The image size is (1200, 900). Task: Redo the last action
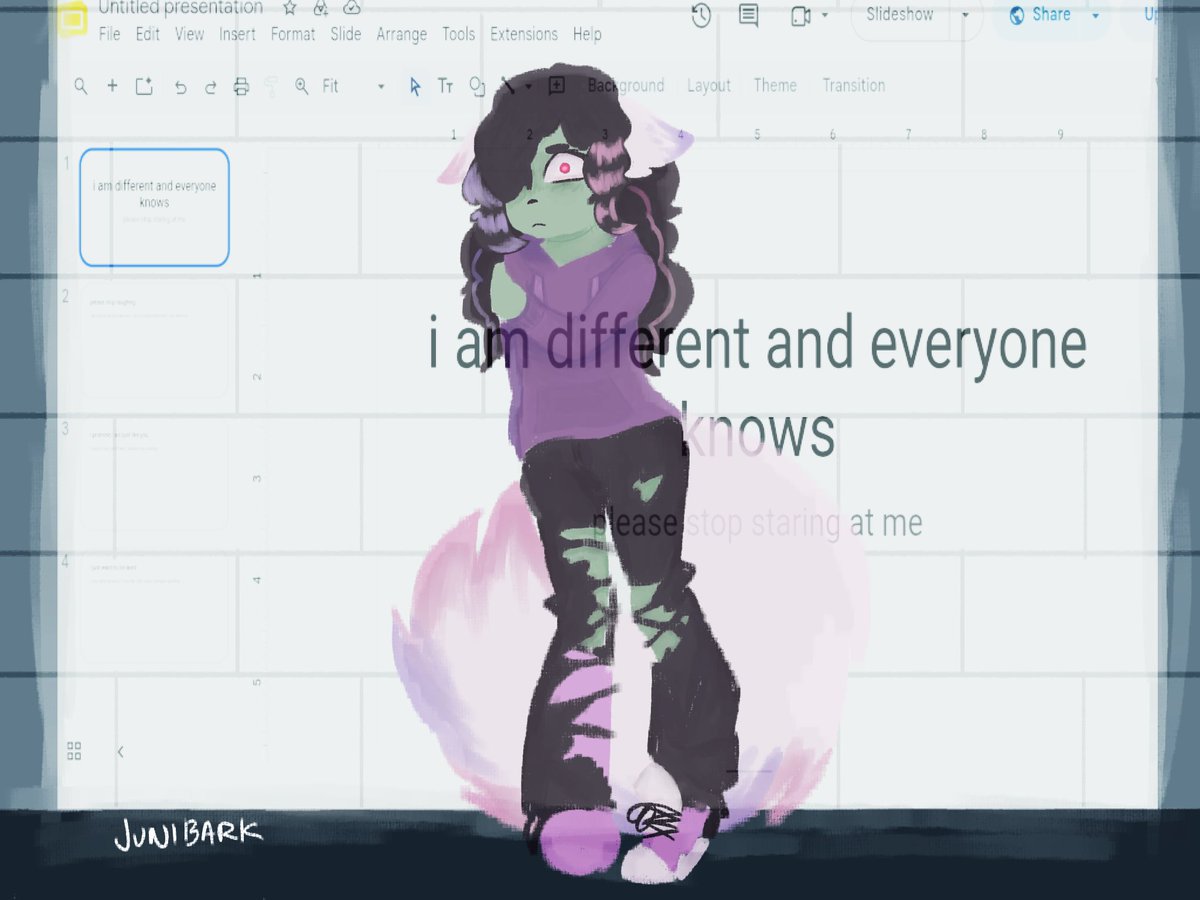pos(210,87)
